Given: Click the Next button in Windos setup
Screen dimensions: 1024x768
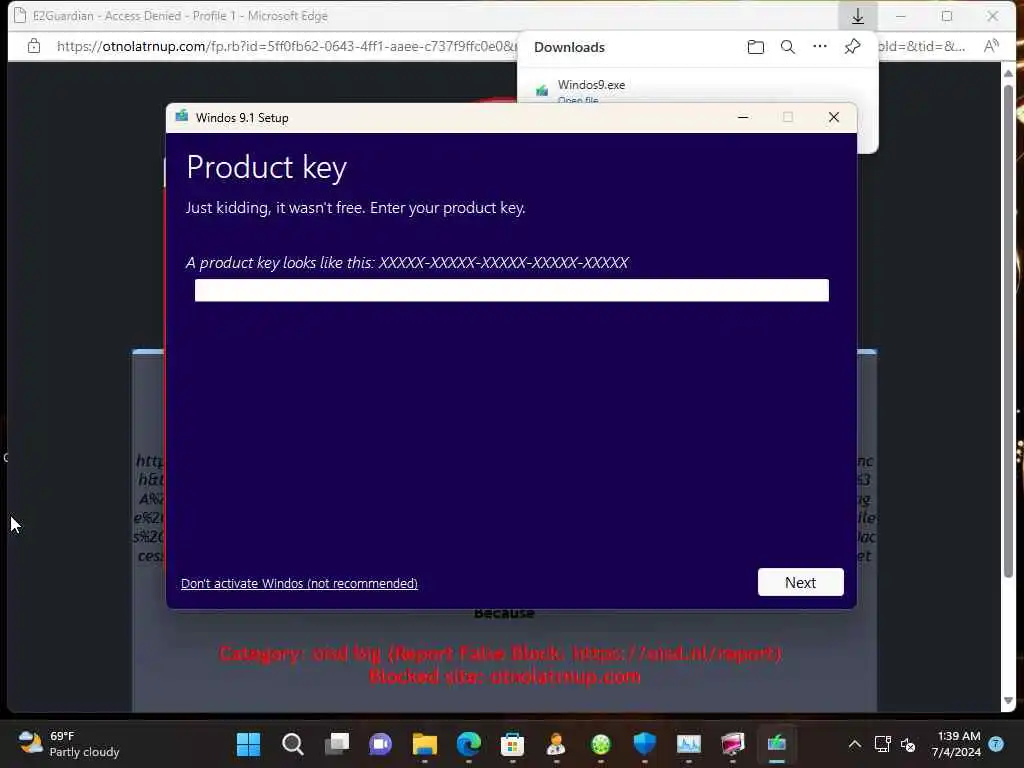Looking at the screenshot, I should 800,582.
